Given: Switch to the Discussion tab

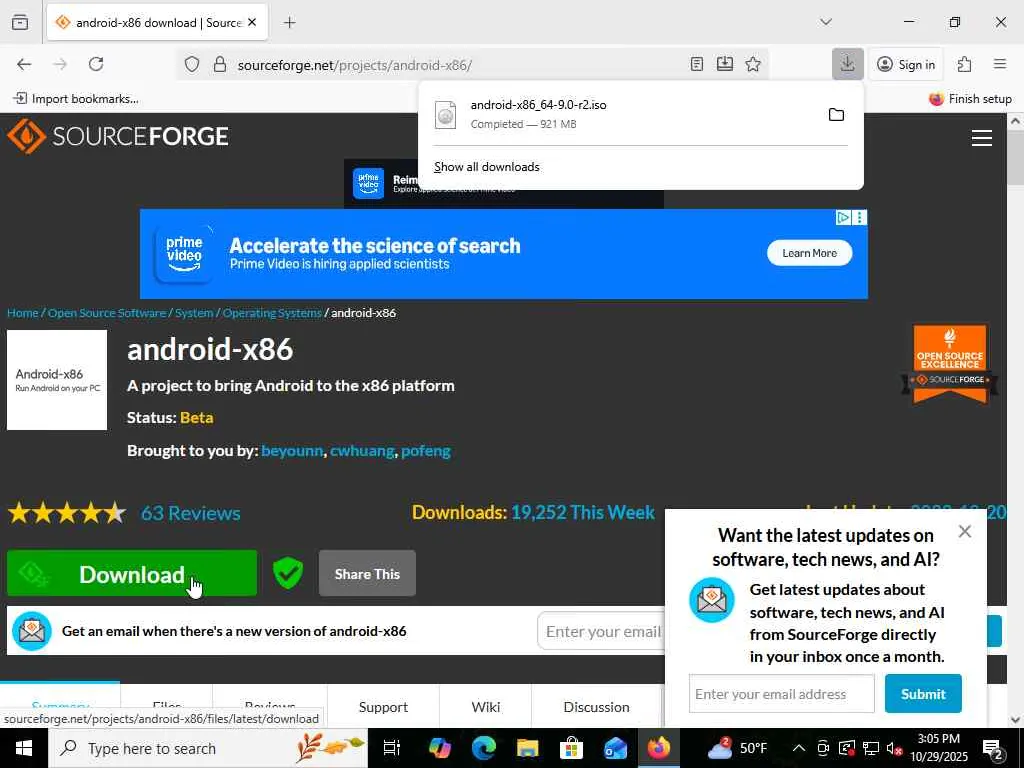Looking at the screenshot, I should [596, 707].
